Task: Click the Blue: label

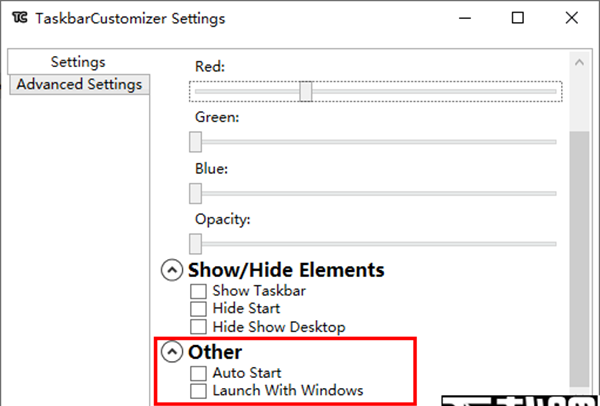Action: pyautogui.click(x=211, y=168)
